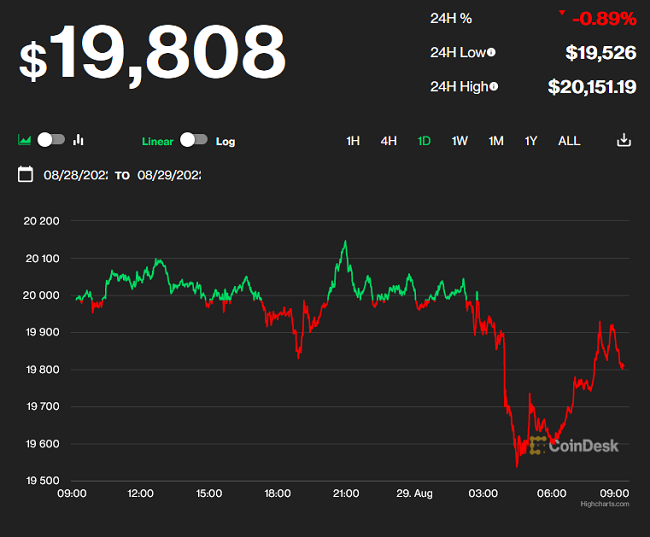View the 1Y price history

pyautogui.click(x=531, y=141)
